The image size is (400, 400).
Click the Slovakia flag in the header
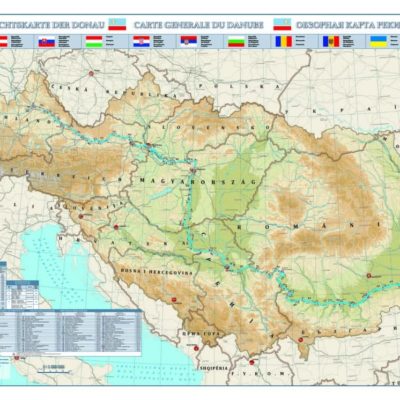click(x=47, y=42)
